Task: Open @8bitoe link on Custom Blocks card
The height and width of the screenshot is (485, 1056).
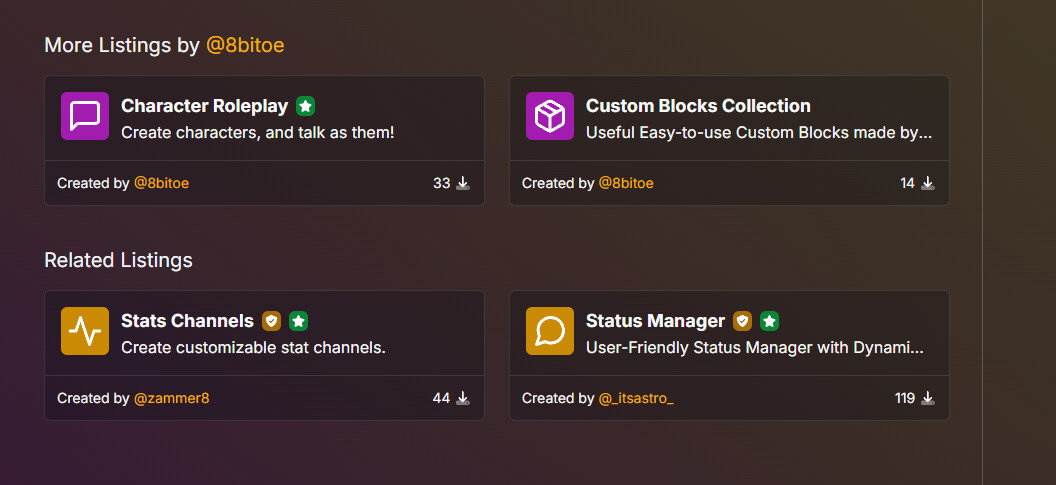Action: (x=626, y=183)
